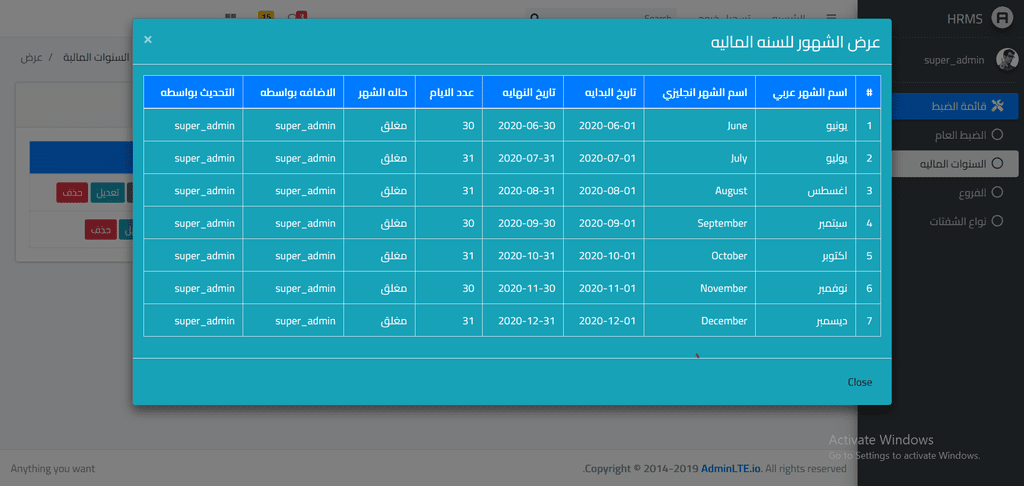Click super_admin username in sidebar
1024x486 pixels.
pos(953,59)
